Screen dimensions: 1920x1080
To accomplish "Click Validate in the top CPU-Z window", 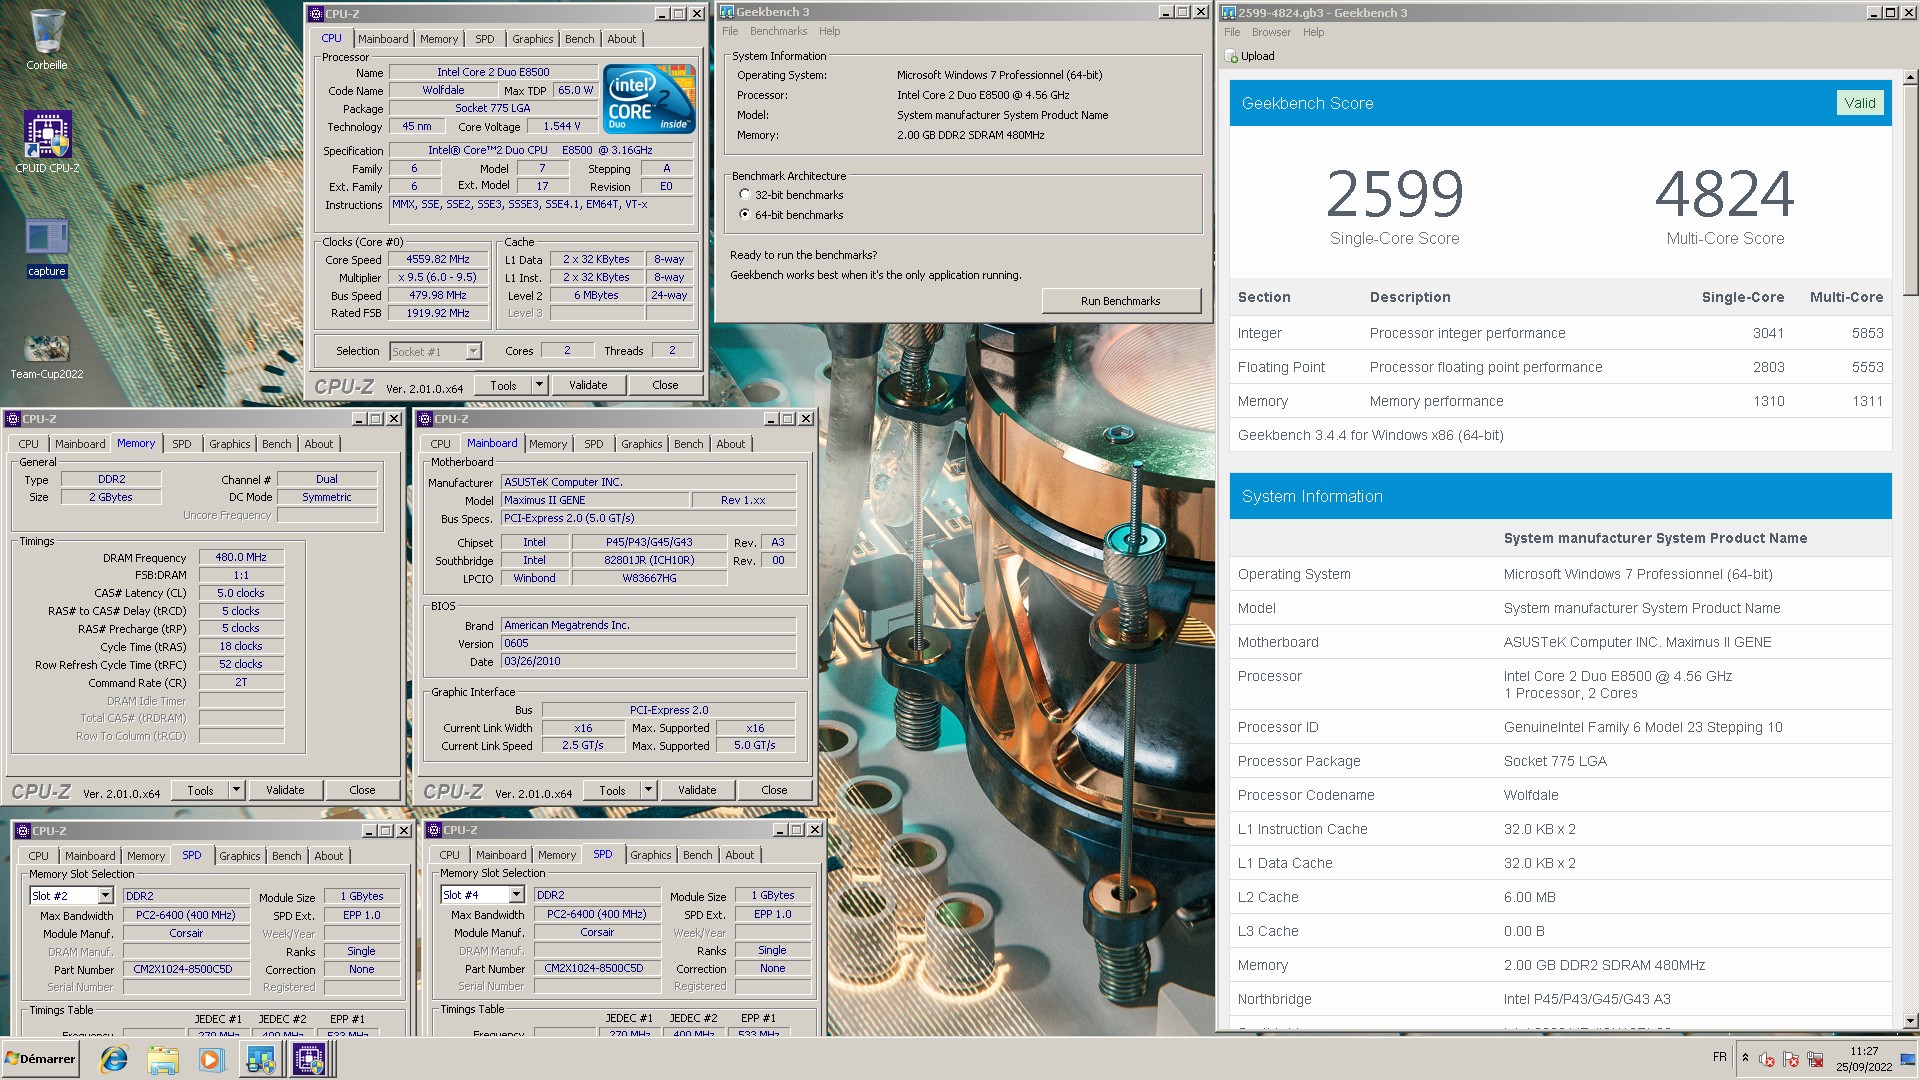I will click(x=588, y=385).
